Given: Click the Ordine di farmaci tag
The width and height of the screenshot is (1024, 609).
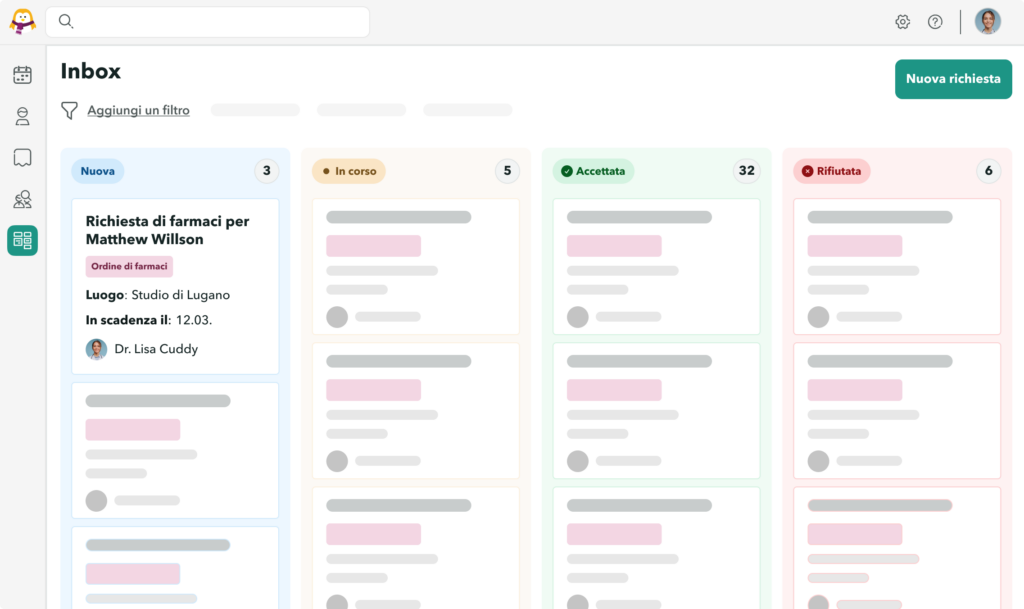Looking at the screenshot, I should click(x=129, y=266).
